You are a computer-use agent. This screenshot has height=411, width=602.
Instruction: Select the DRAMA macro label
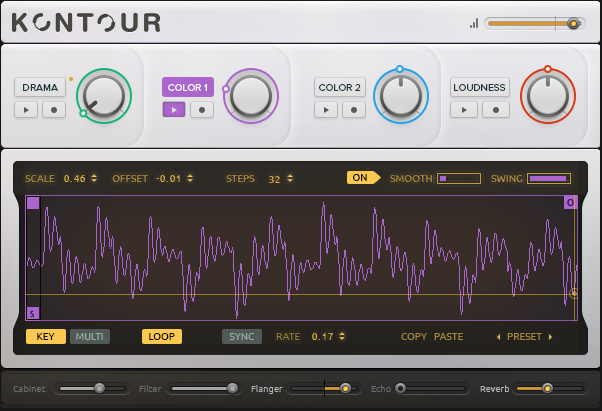point(40,87)
